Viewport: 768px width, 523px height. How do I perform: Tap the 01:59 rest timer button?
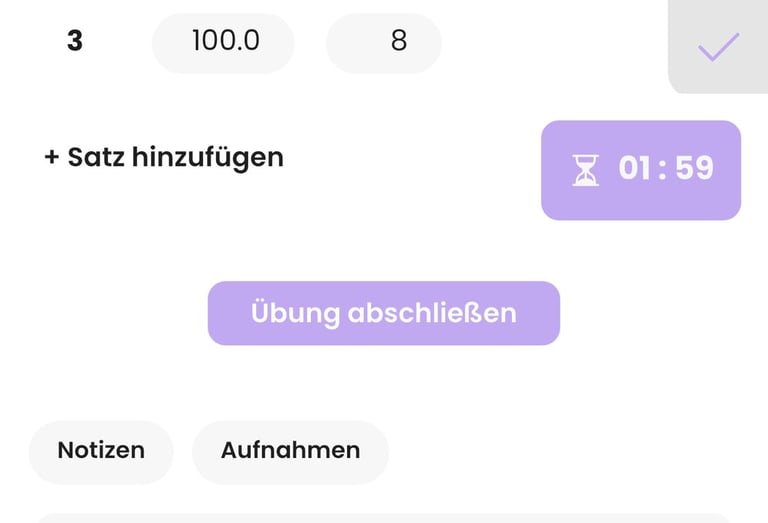tap(641, 170)
